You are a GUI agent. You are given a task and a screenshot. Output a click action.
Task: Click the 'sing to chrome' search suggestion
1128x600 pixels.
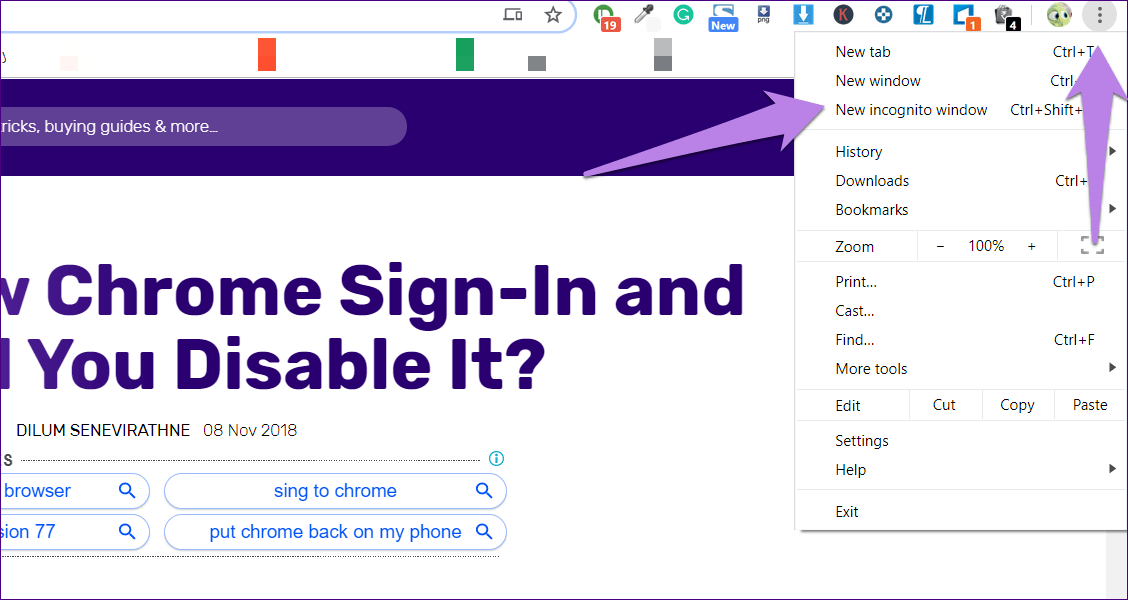335,491
